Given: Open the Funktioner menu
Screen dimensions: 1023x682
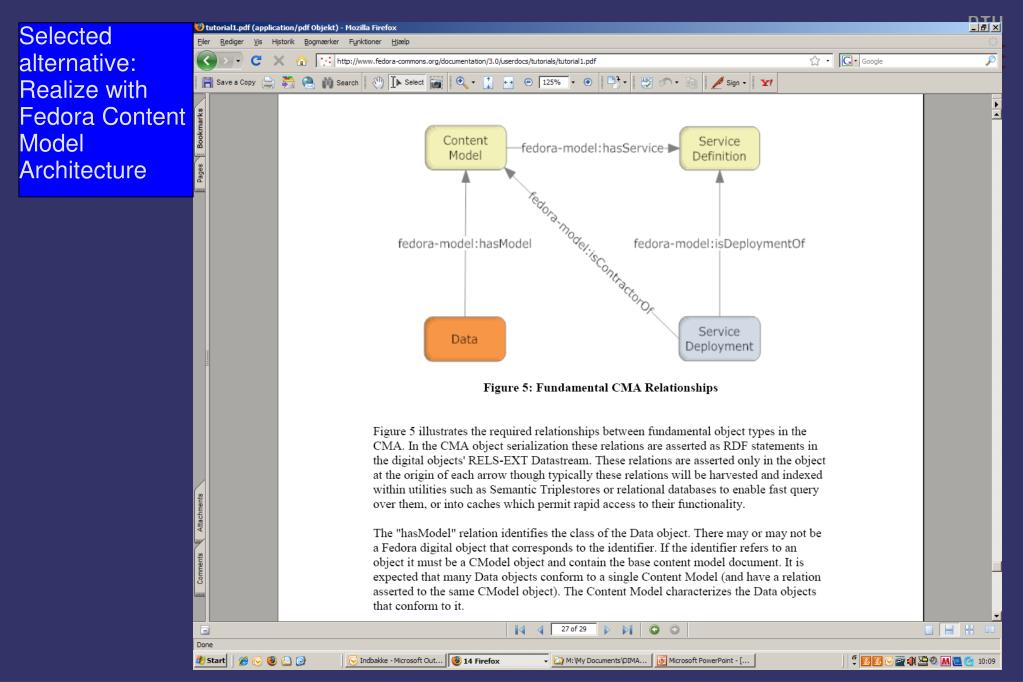Looking at the screenshot, I should click(x=365, y=42).
